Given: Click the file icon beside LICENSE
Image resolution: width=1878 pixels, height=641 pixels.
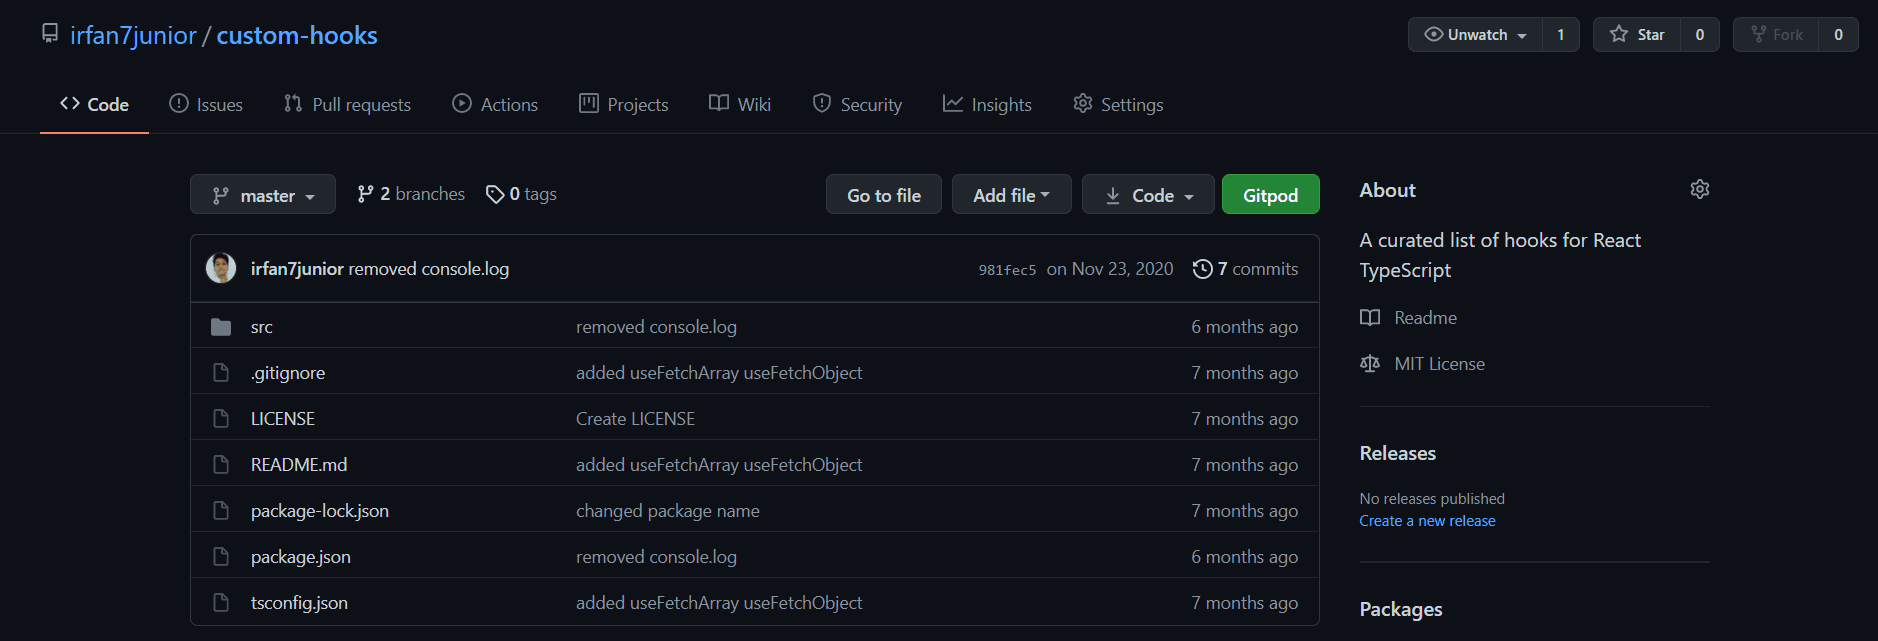Looking at the screenshot, I should [221, 419].
